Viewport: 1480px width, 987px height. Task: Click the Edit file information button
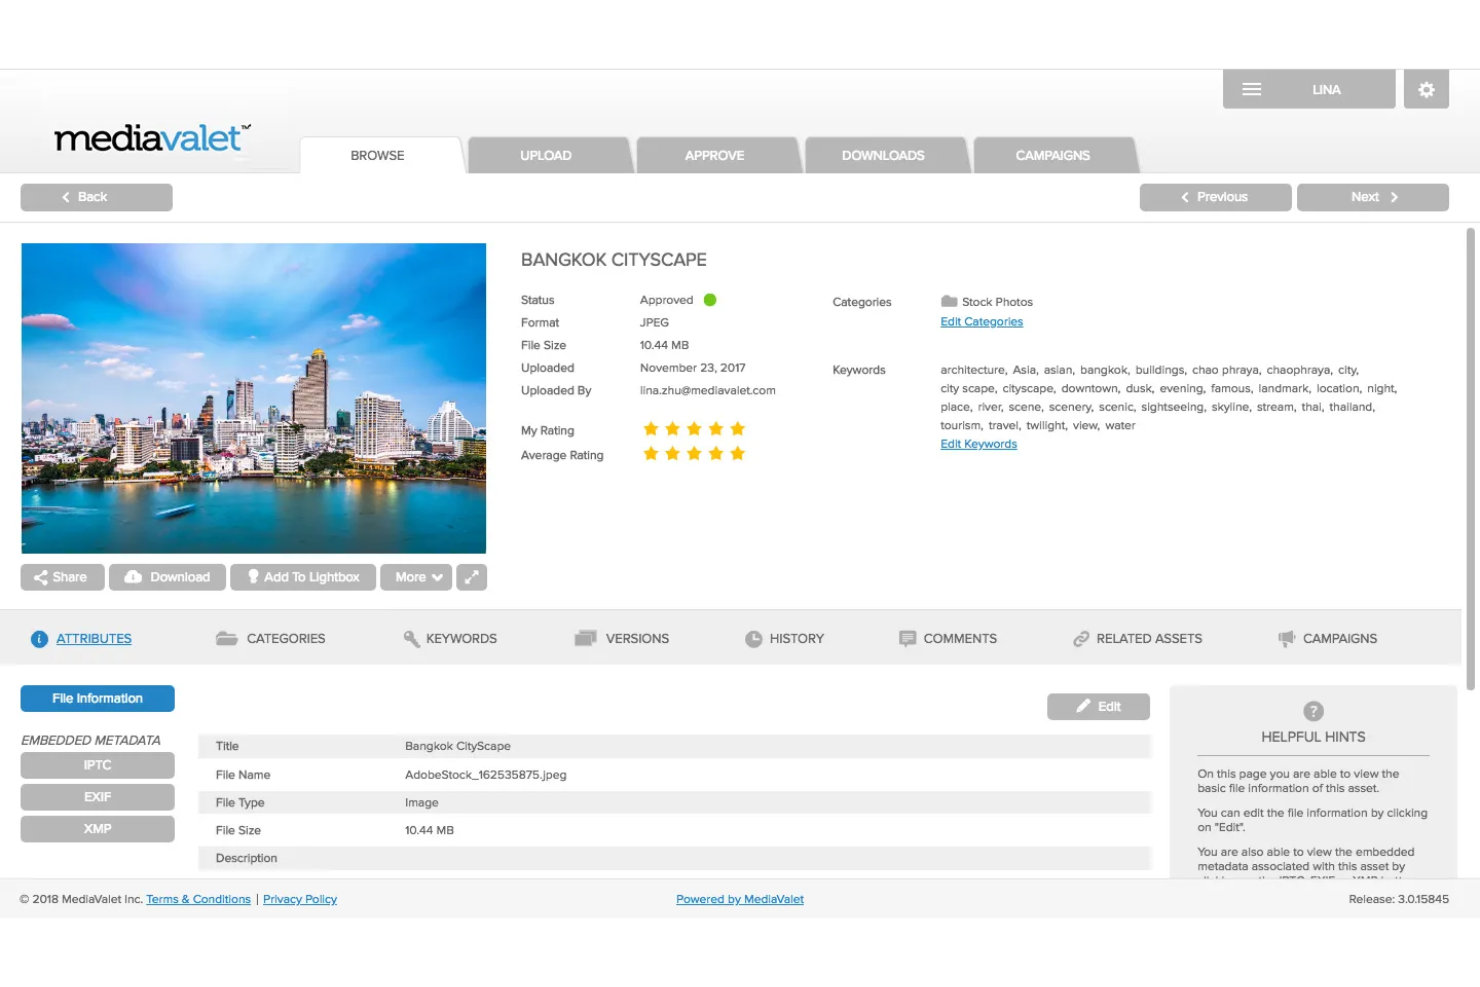pos(1098,706)
